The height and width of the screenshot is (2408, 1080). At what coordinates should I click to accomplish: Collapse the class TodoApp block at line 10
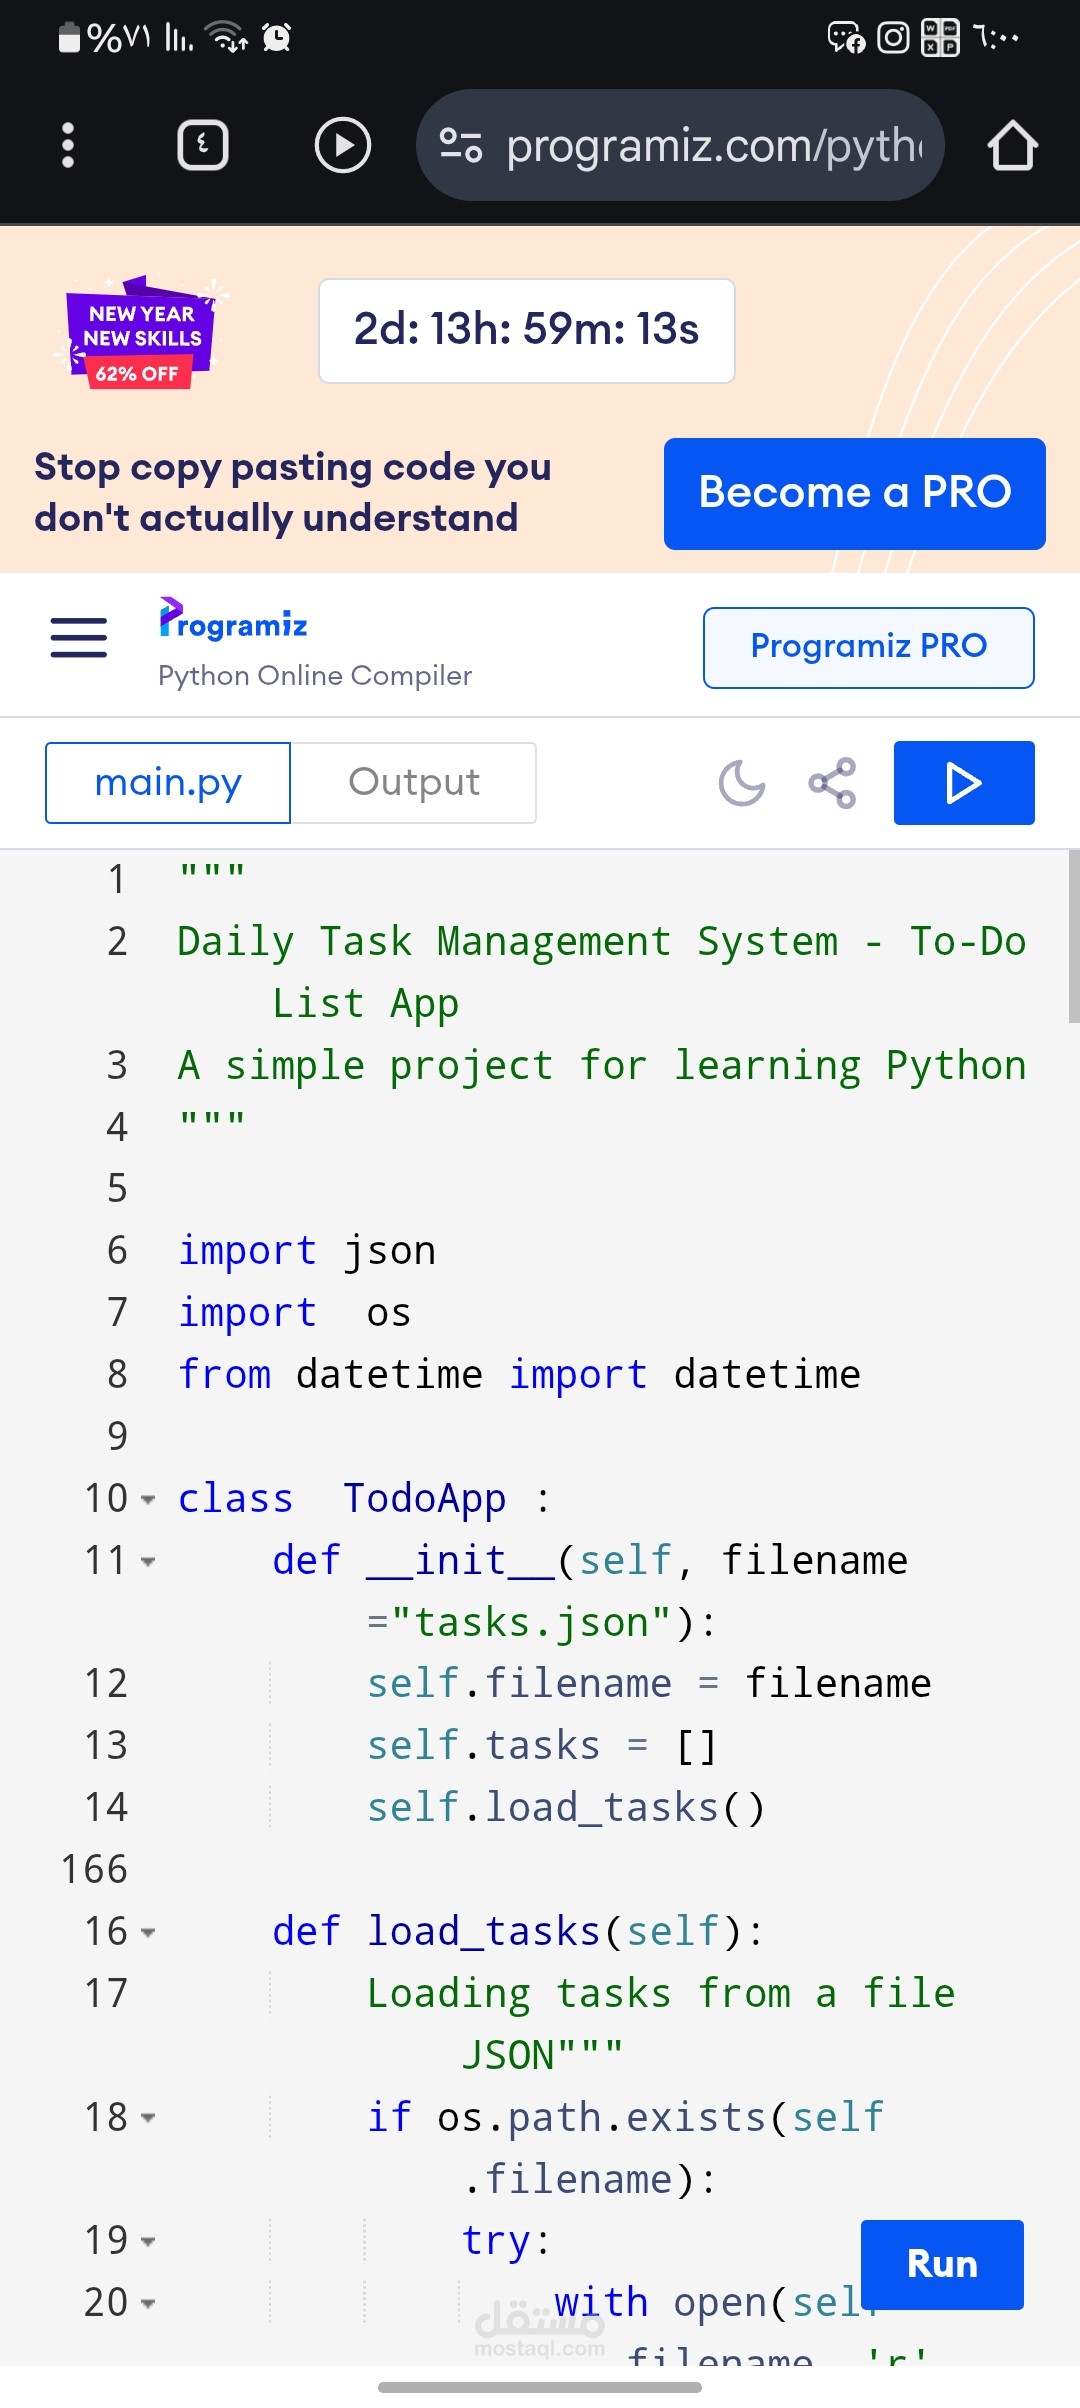[x=148, y=1500]
